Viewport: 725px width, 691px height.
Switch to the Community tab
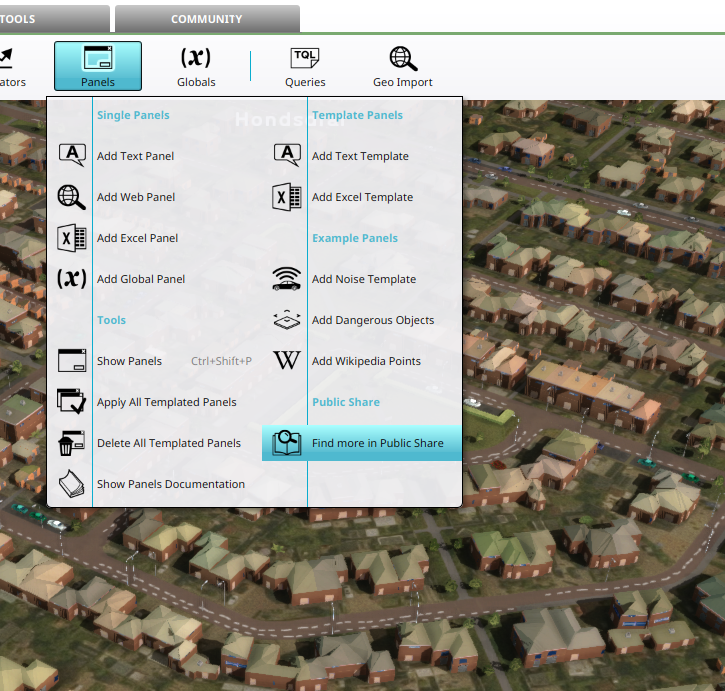[207, 19]
